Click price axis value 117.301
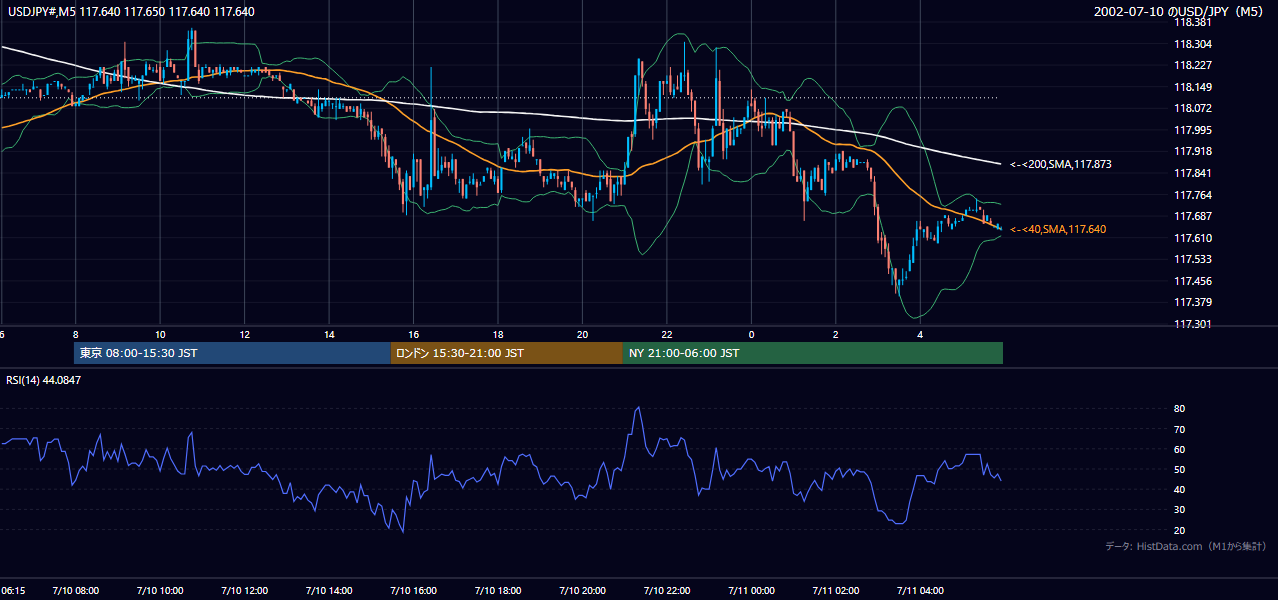The height and width of the screenshot is (600, 1278). coord(1192,324)
